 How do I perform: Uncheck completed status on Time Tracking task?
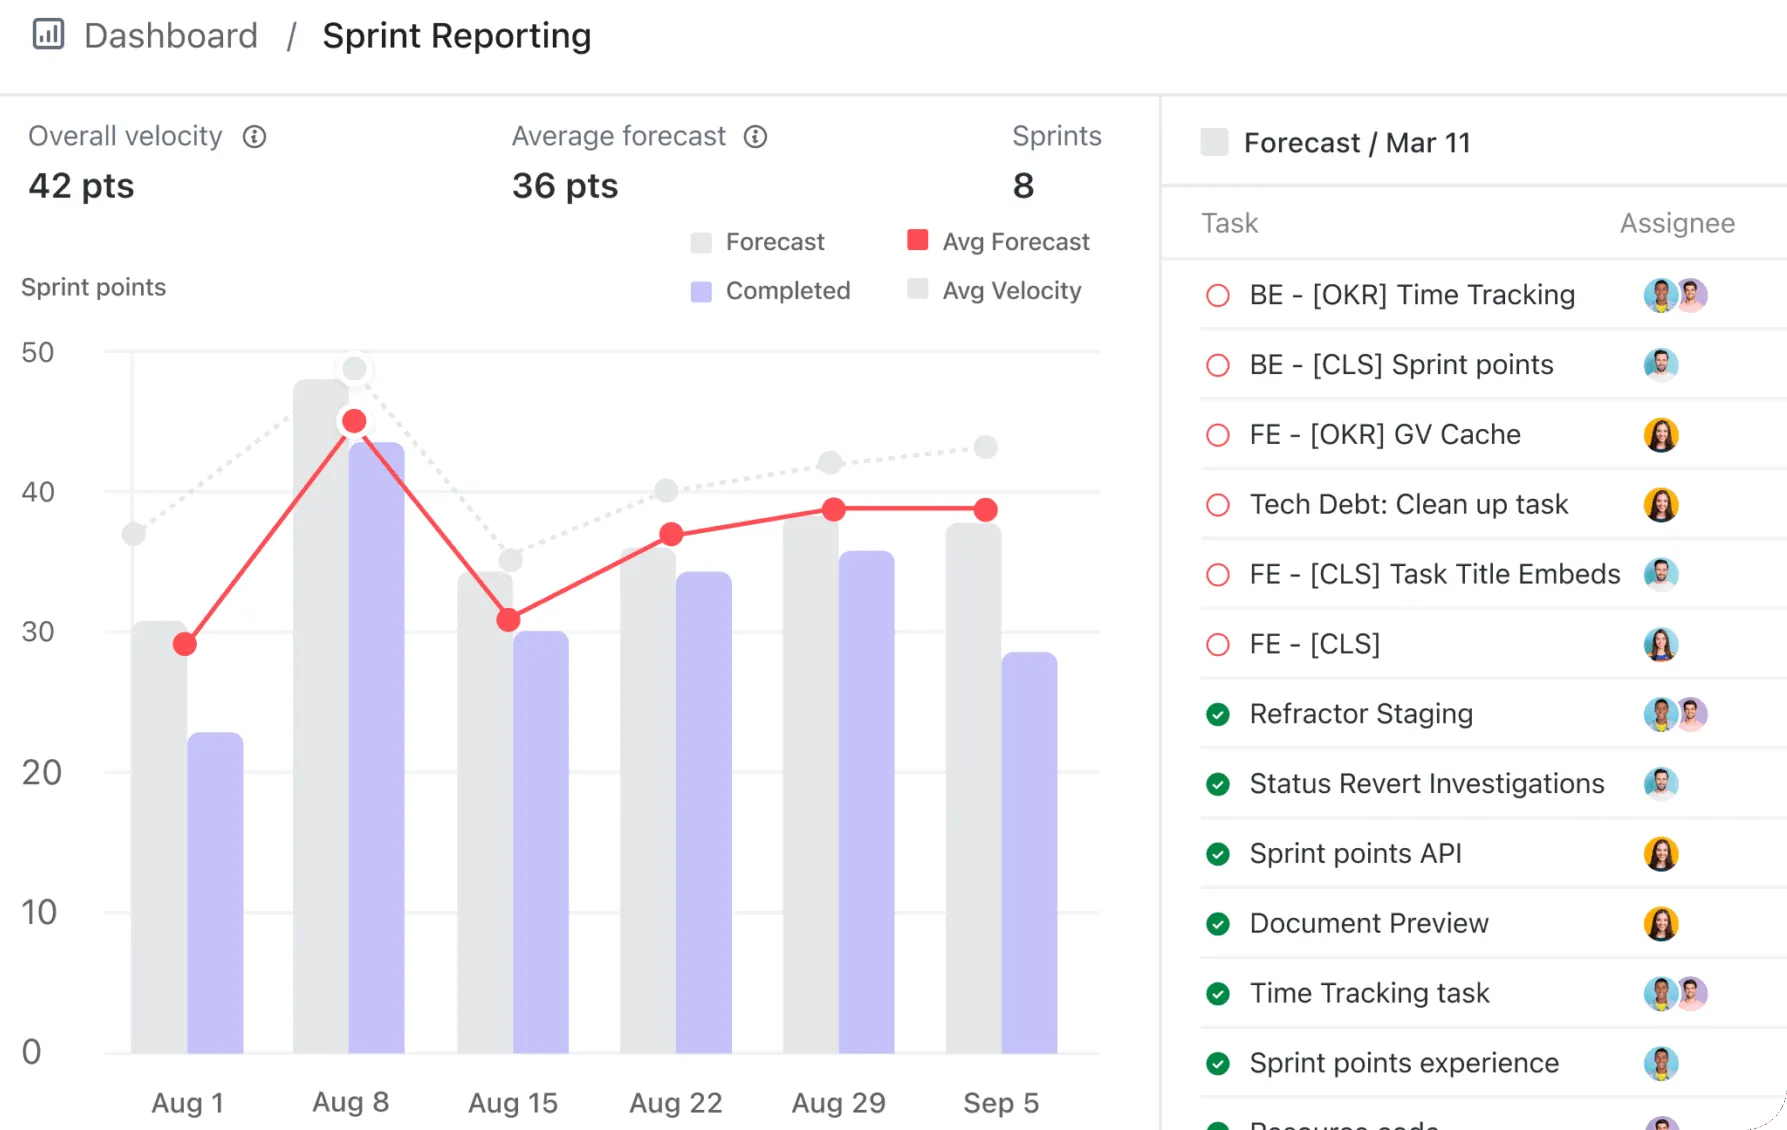(1218, 994)
